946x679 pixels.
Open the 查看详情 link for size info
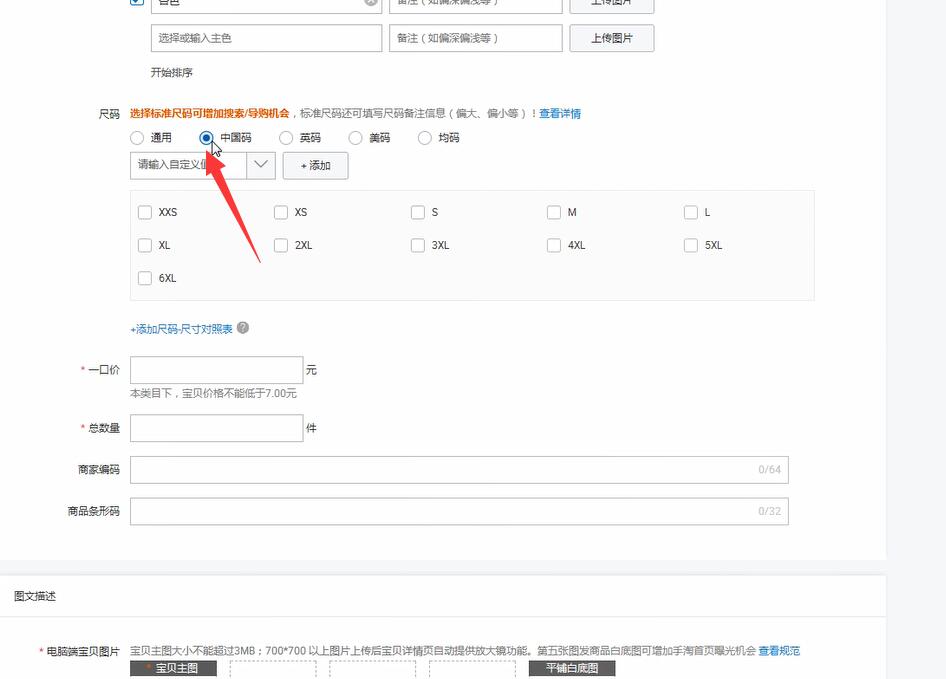click(560, 114)
